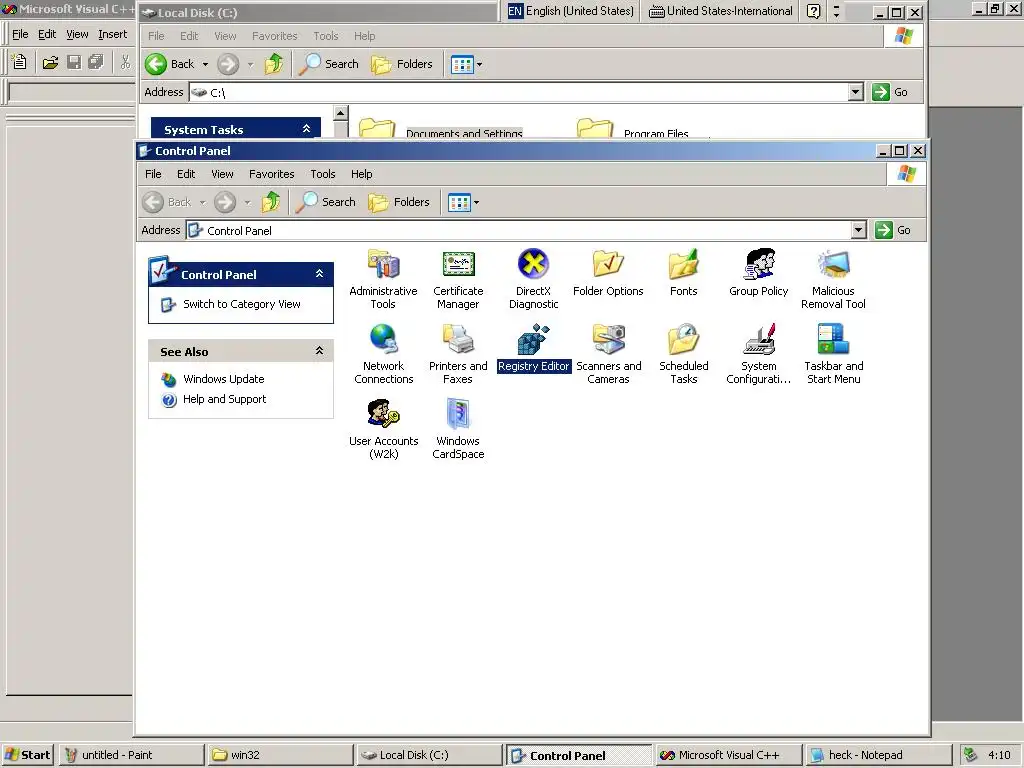
Task: Switch to Microsoft Visual C++ taskbar button
Action: 728,755
